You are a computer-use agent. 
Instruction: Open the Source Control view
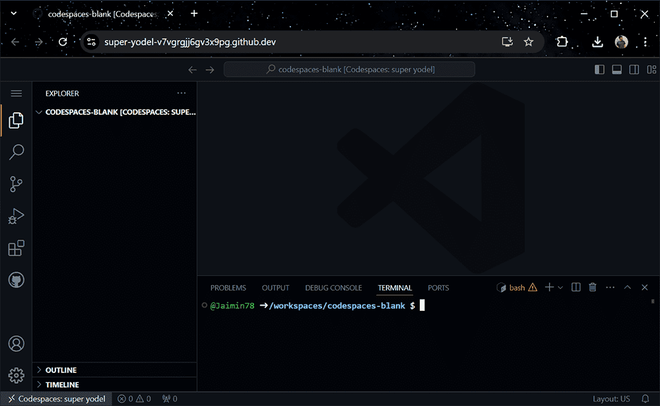16,184
